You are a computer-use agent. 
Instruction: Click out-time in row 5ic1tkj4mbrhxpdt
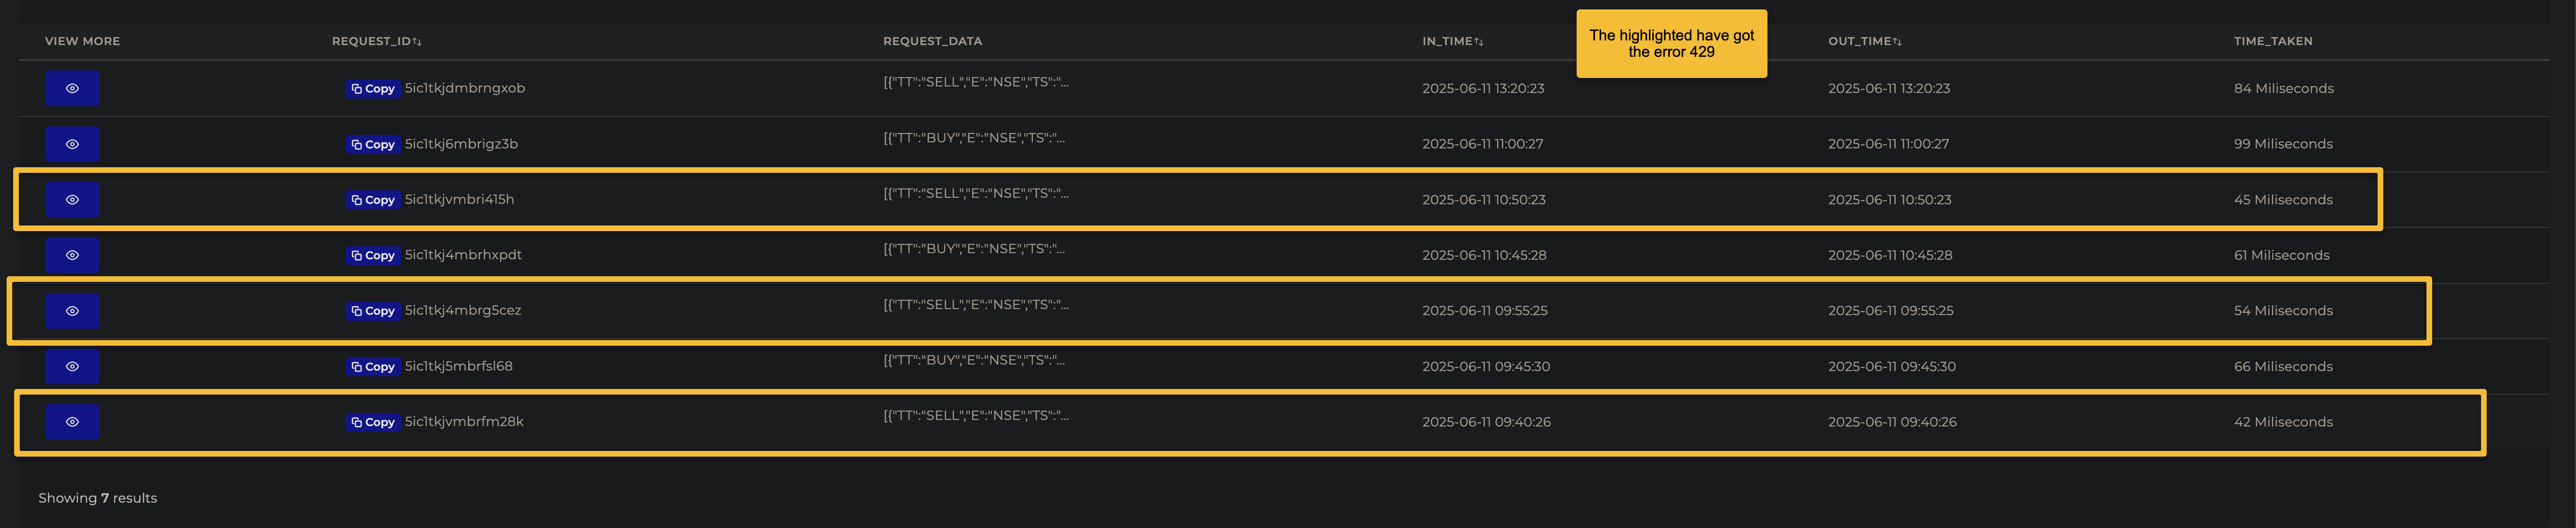click(x=1890, y=255)
